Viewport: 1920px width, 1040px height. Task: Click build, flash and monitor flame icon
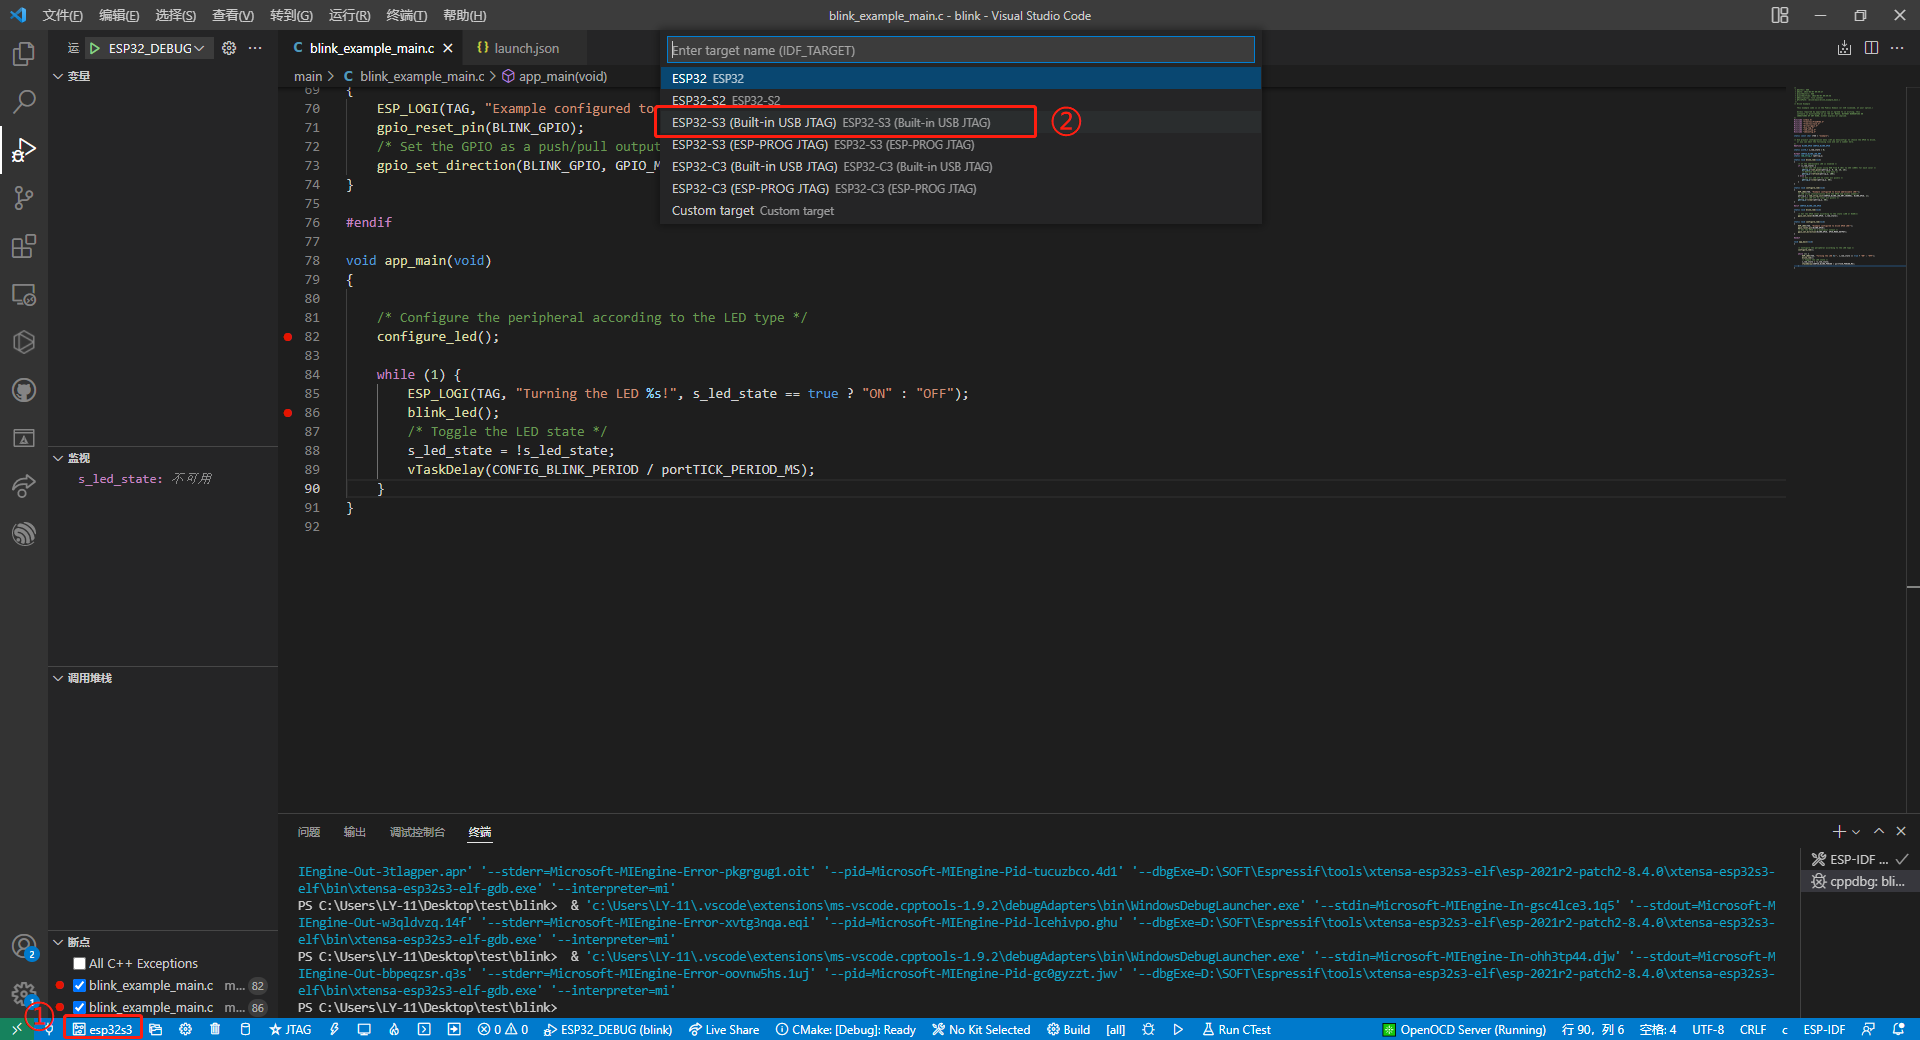point(394,1029)
